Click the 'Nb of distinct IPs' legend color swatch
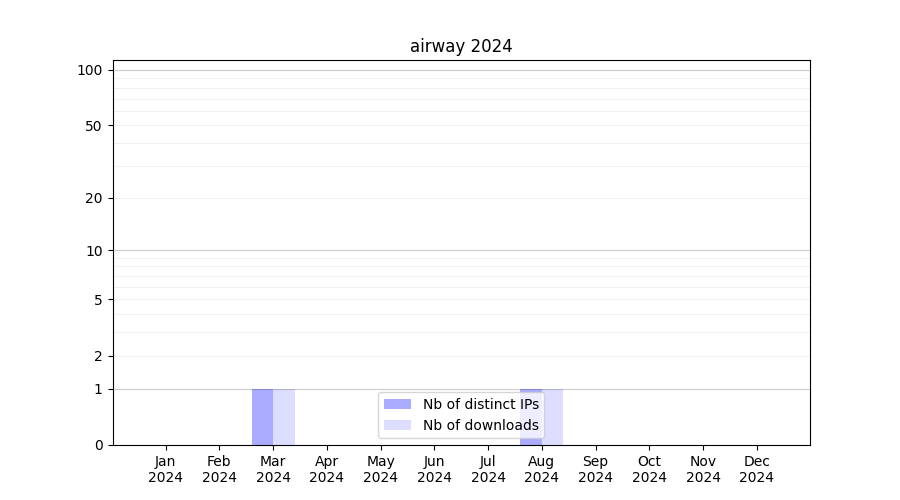Viewport: 900px width, 500px height. click(397, 404)
